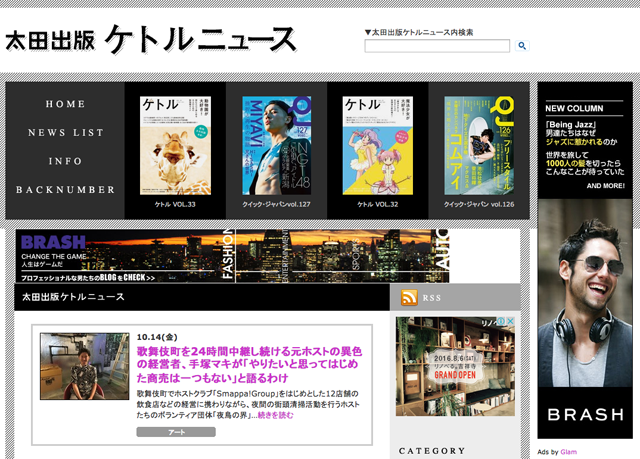This screenshot has height=459, width=640.
Task: Click the 10.14(金) article date
Action: click(157, 337)
